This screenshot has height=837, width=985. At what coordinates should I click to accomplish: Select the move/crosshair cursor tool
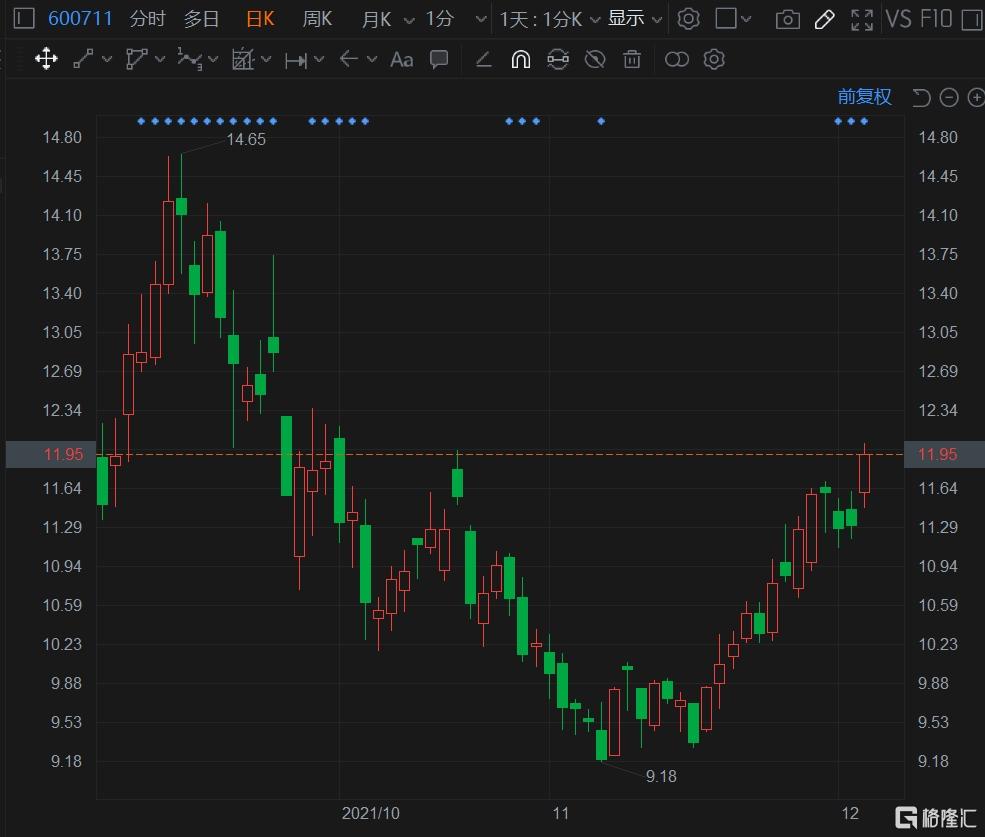point(46,60)
